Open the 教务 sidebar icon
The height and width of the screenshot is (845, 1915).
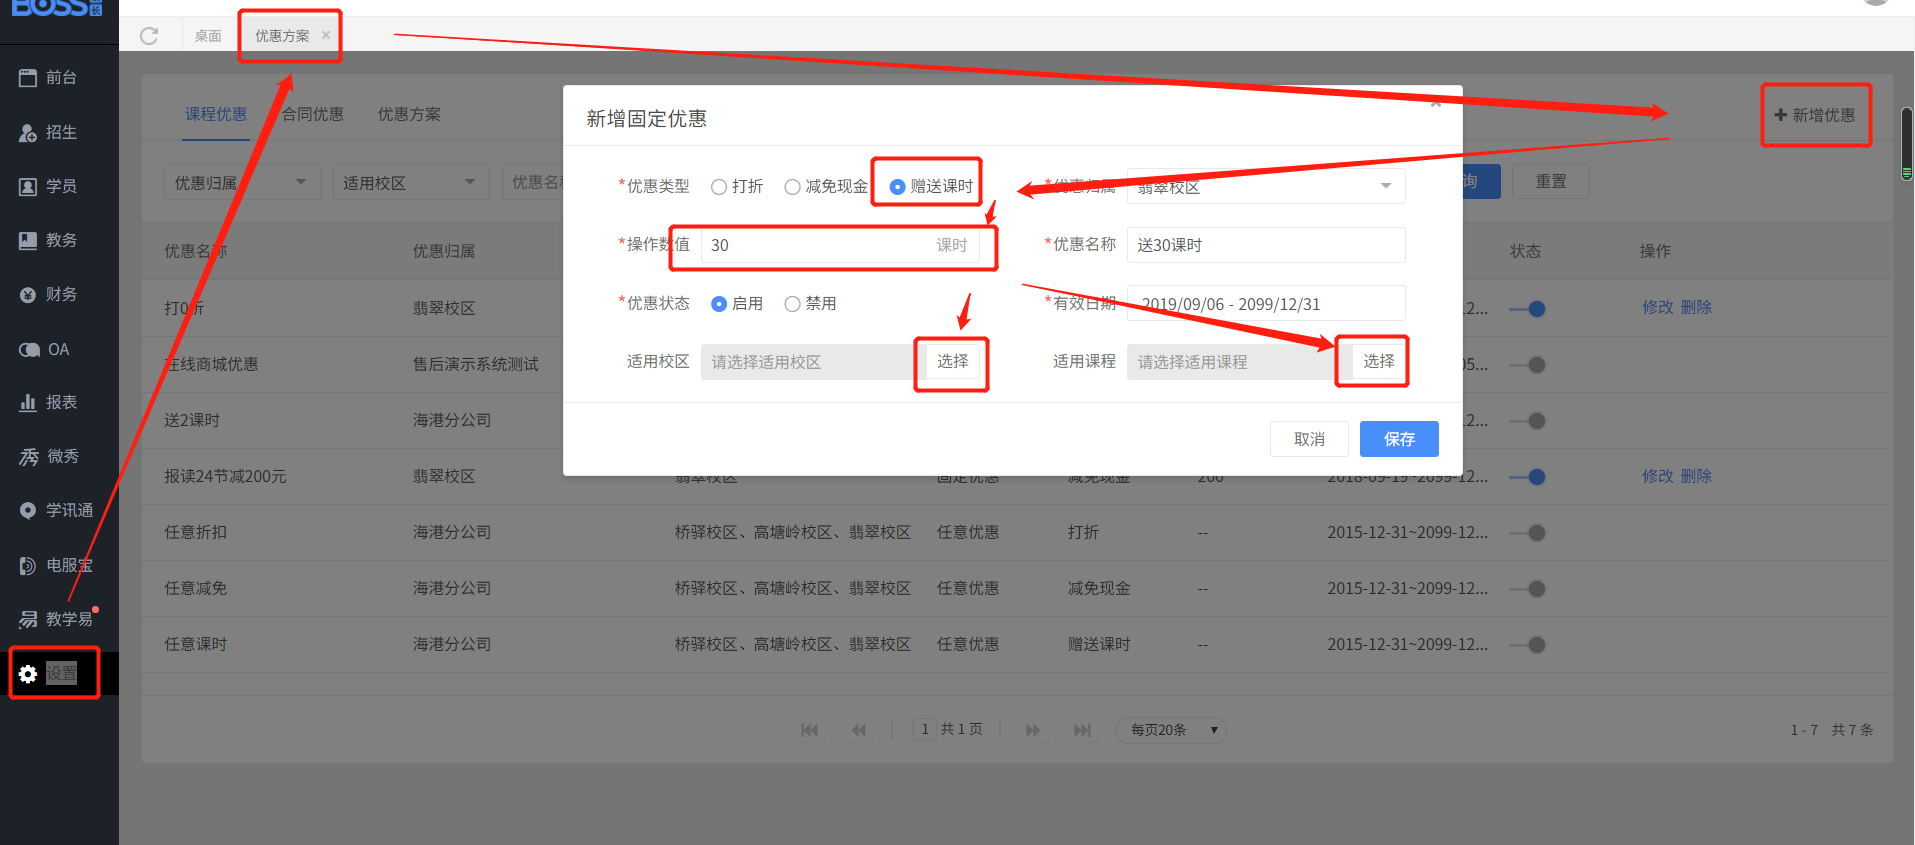28,240
